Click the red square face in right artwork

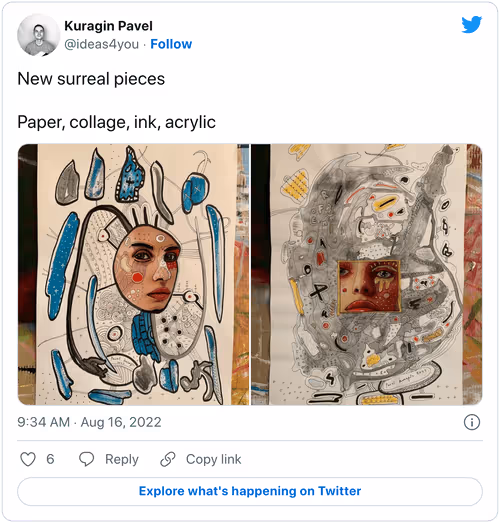coord(369,287)
